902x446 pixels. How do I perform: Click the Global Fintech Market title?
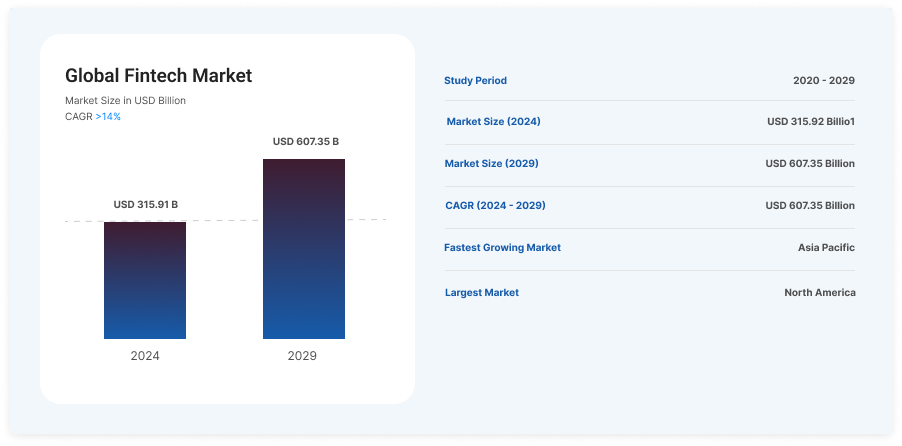[158, 75]
